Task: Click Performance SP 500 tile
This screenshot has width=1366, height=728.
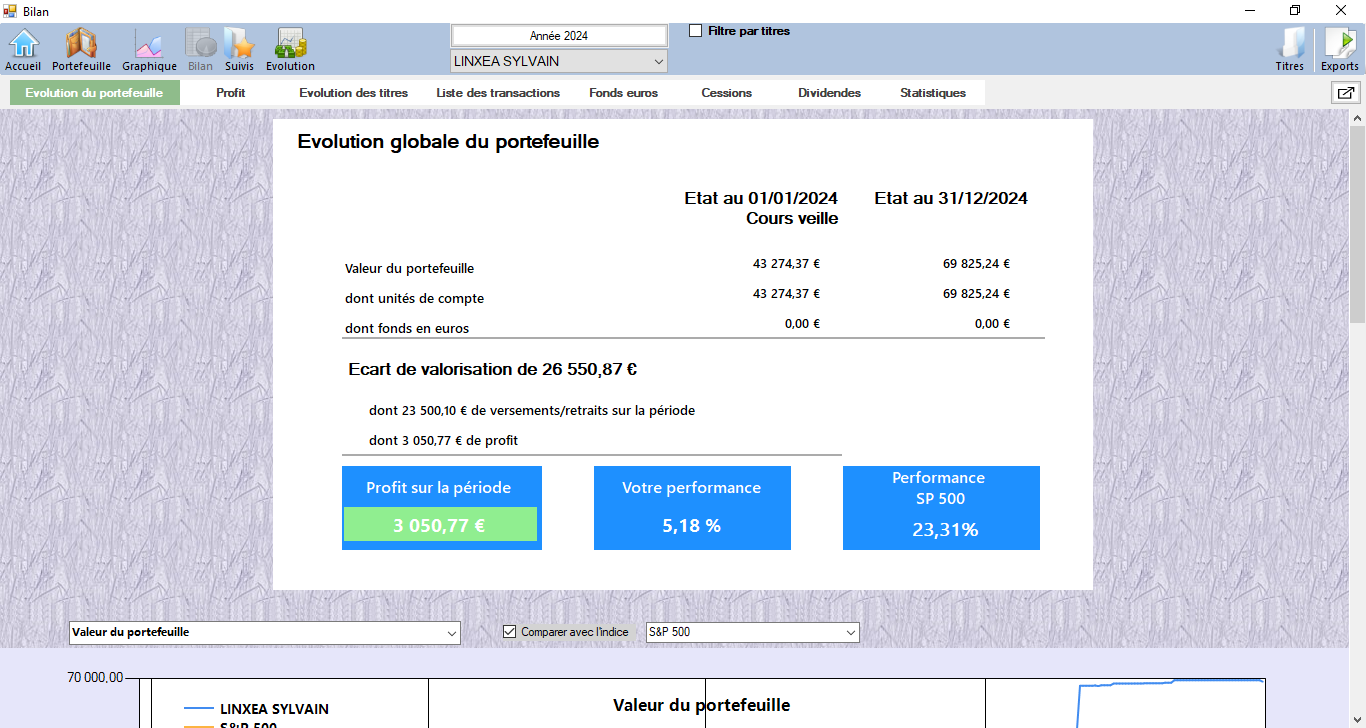Action: [x=941, y=507]
